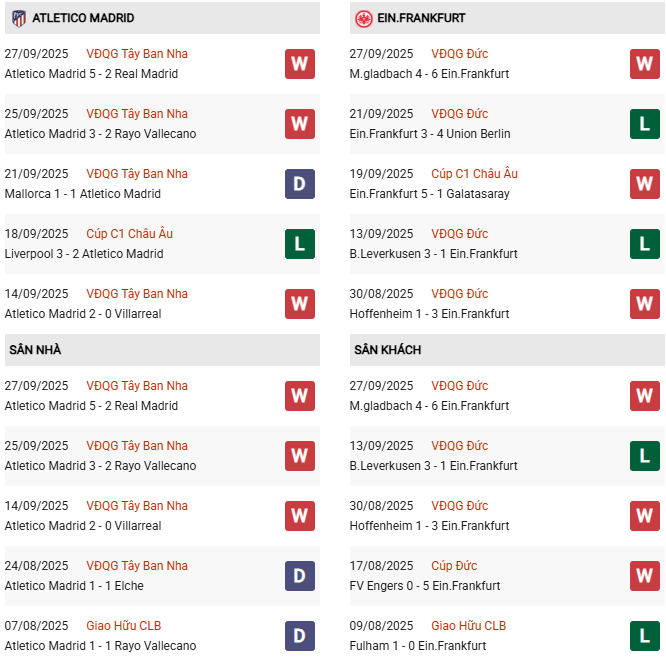Open Cúp C1 Châu Âu link above Liverpool match
The width and height of the screenshot is (666, 659).
click(x=129, y=234)
